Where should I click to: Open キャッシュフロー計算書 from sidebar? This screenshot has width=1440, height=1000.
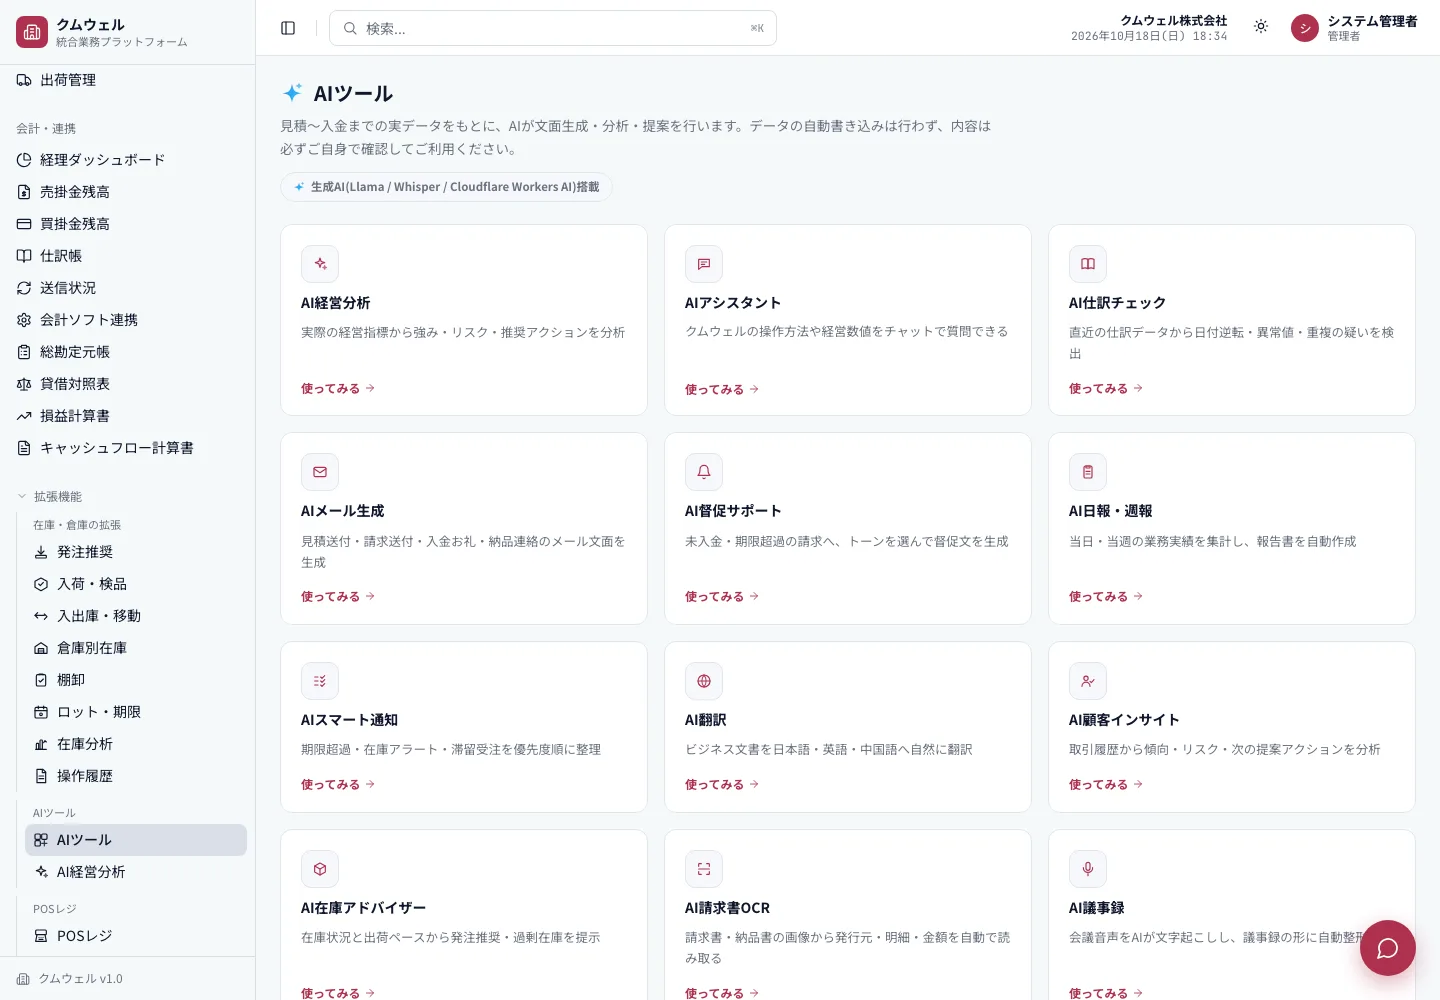click(x=127, y=448)
